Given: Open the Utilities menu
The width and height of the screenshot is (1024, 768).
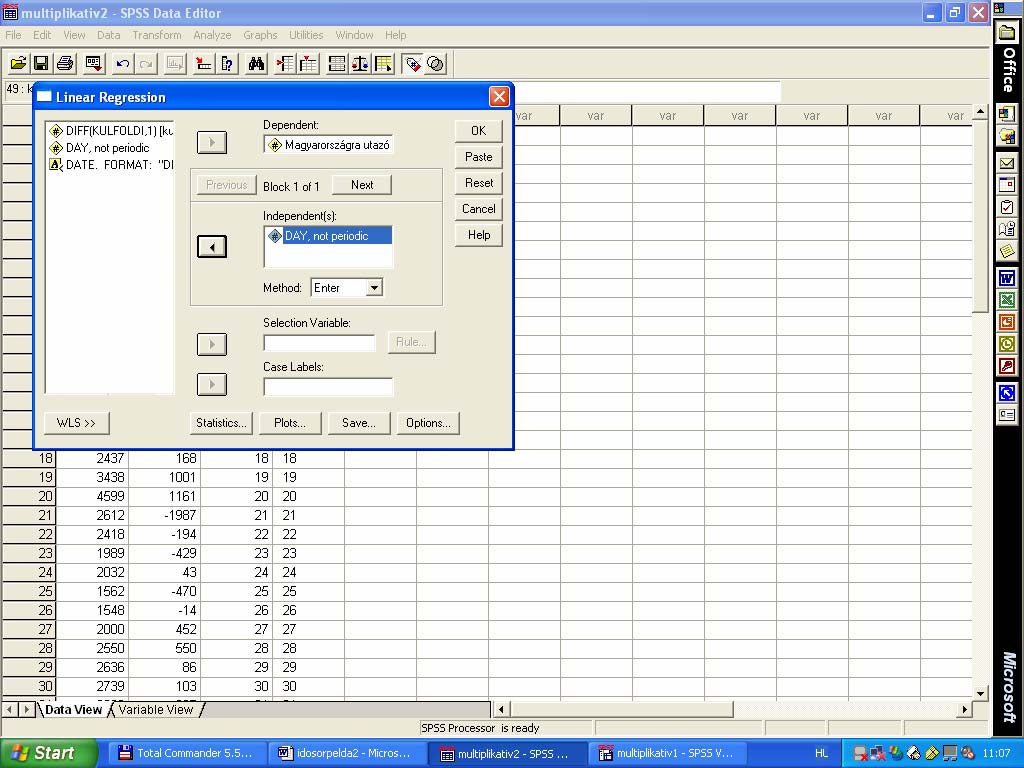Looking at the screenshot, I should (306, 35).
